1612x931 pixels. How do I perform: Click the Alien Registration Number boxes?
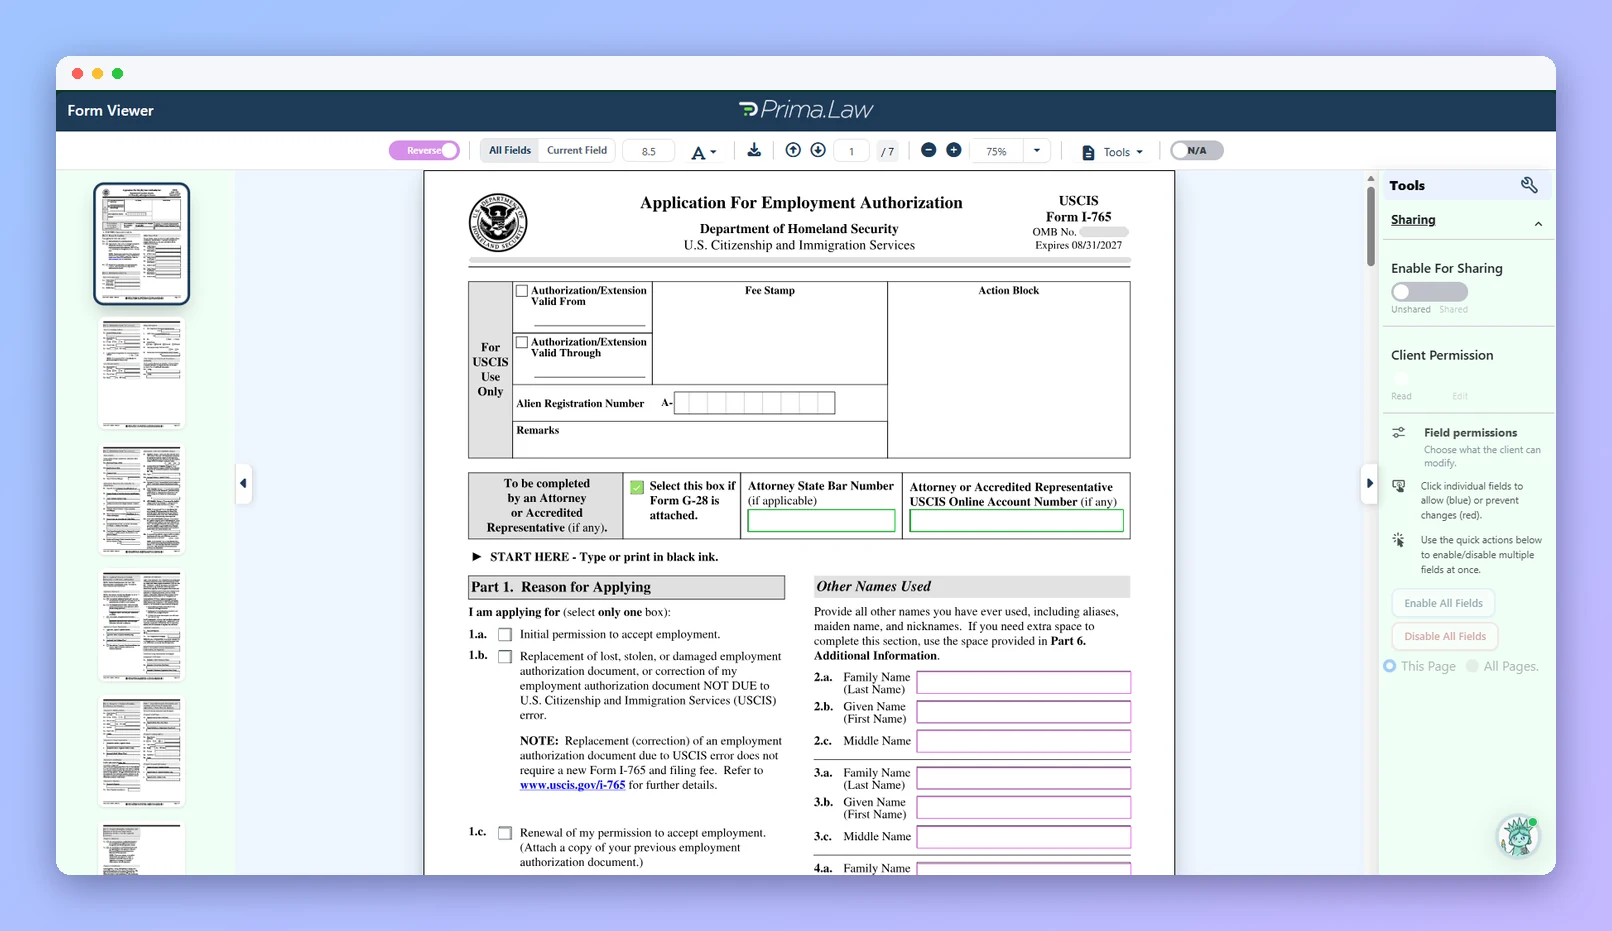coord(754,403)
